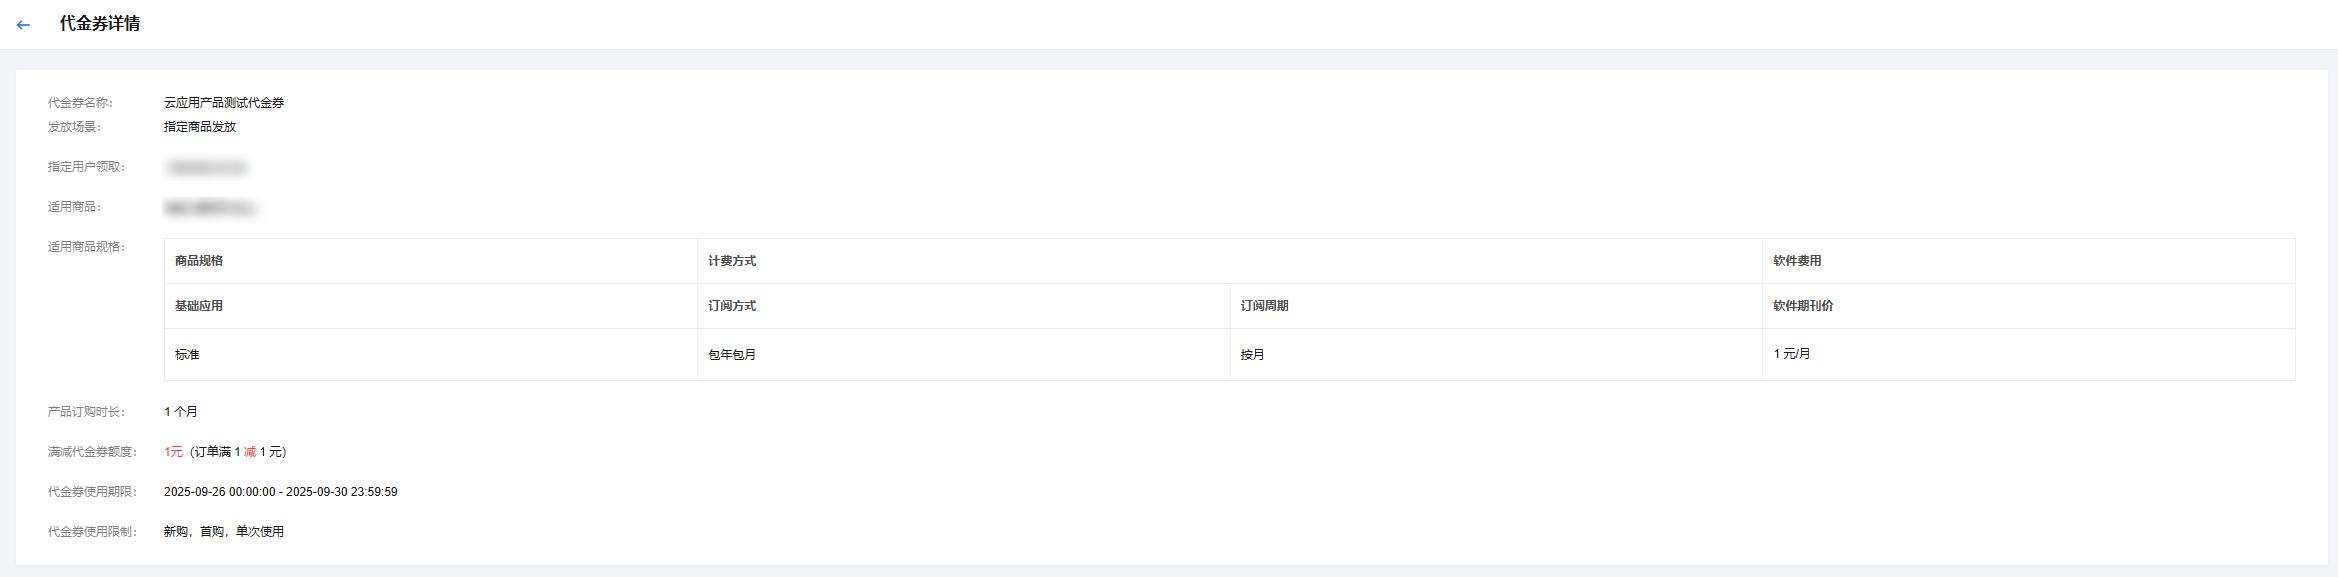
Task: Click the 1 元/月 price cell
Action: coord(1791,354)
